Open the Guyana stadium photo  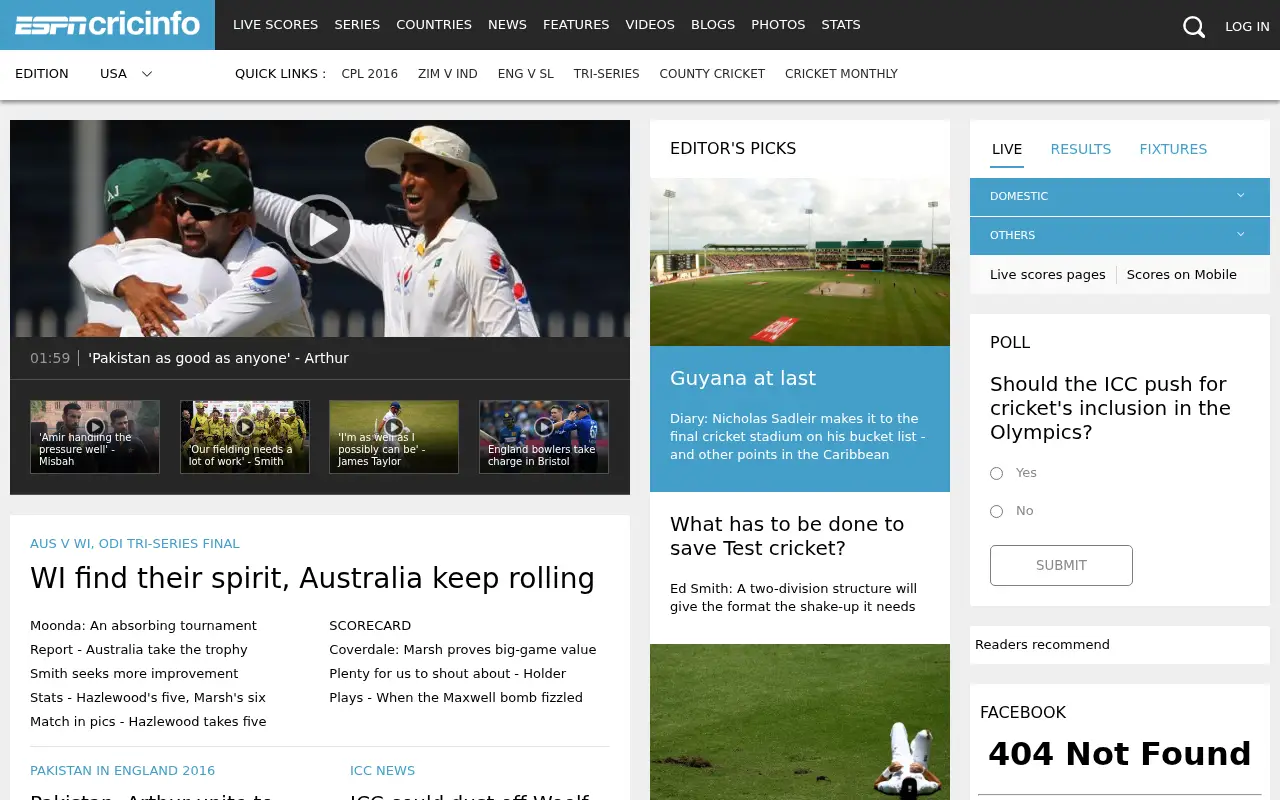800,262
